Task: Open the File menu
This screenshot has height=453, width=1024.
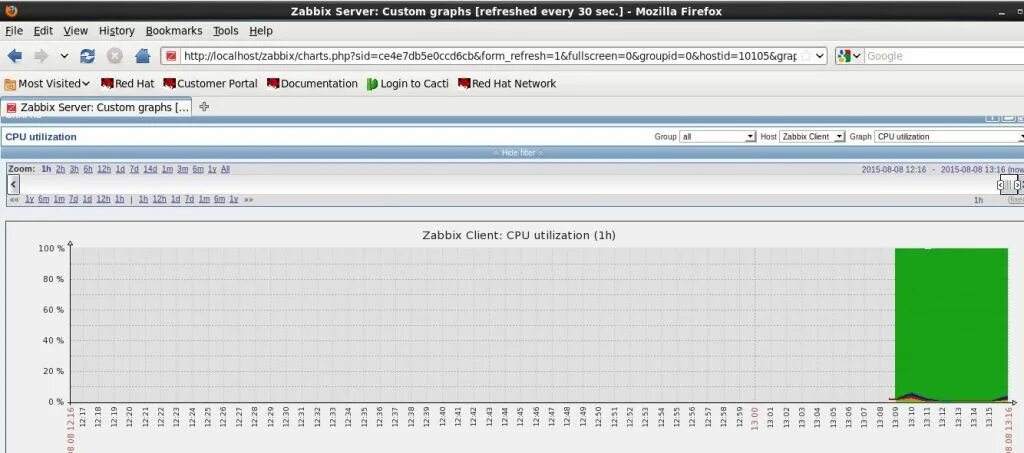Action: pos(14,31)
